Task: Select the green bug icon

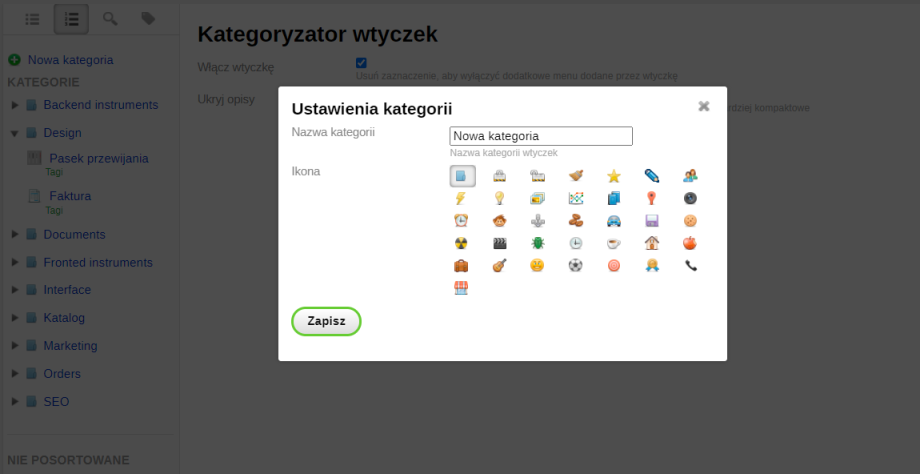Action: click(537, 243)
